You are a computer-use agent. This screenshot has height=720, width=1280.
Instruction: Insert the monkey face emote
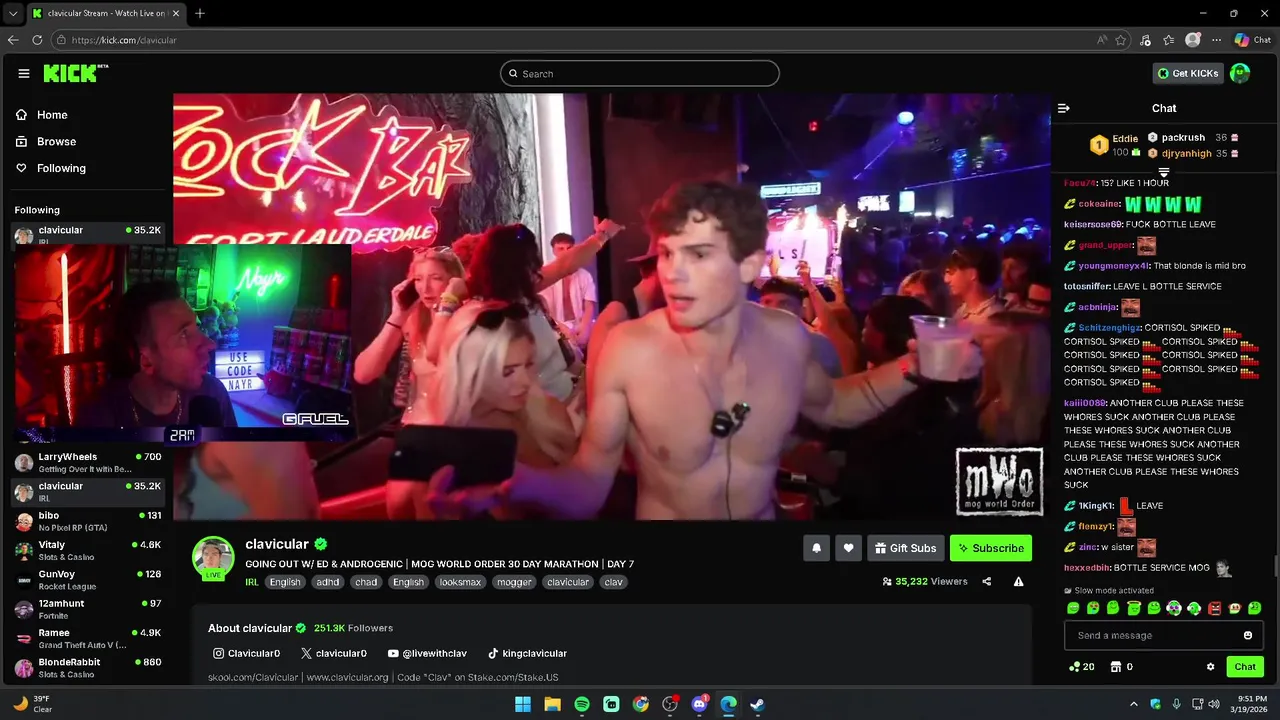[x=1235, y=608]
